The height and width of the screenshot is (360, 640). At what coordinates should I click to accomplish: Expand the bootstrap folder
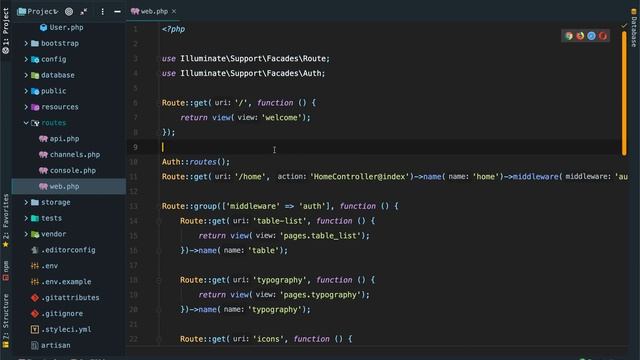26,43
